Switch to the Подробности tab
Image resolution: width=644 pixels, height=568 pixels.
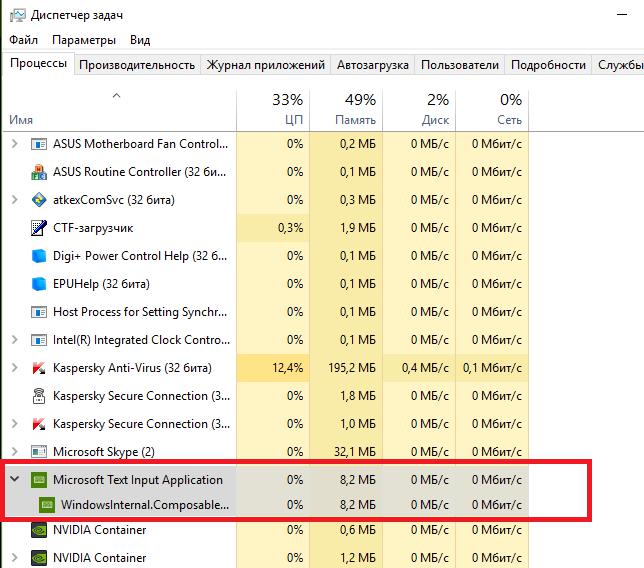[548, 65]
